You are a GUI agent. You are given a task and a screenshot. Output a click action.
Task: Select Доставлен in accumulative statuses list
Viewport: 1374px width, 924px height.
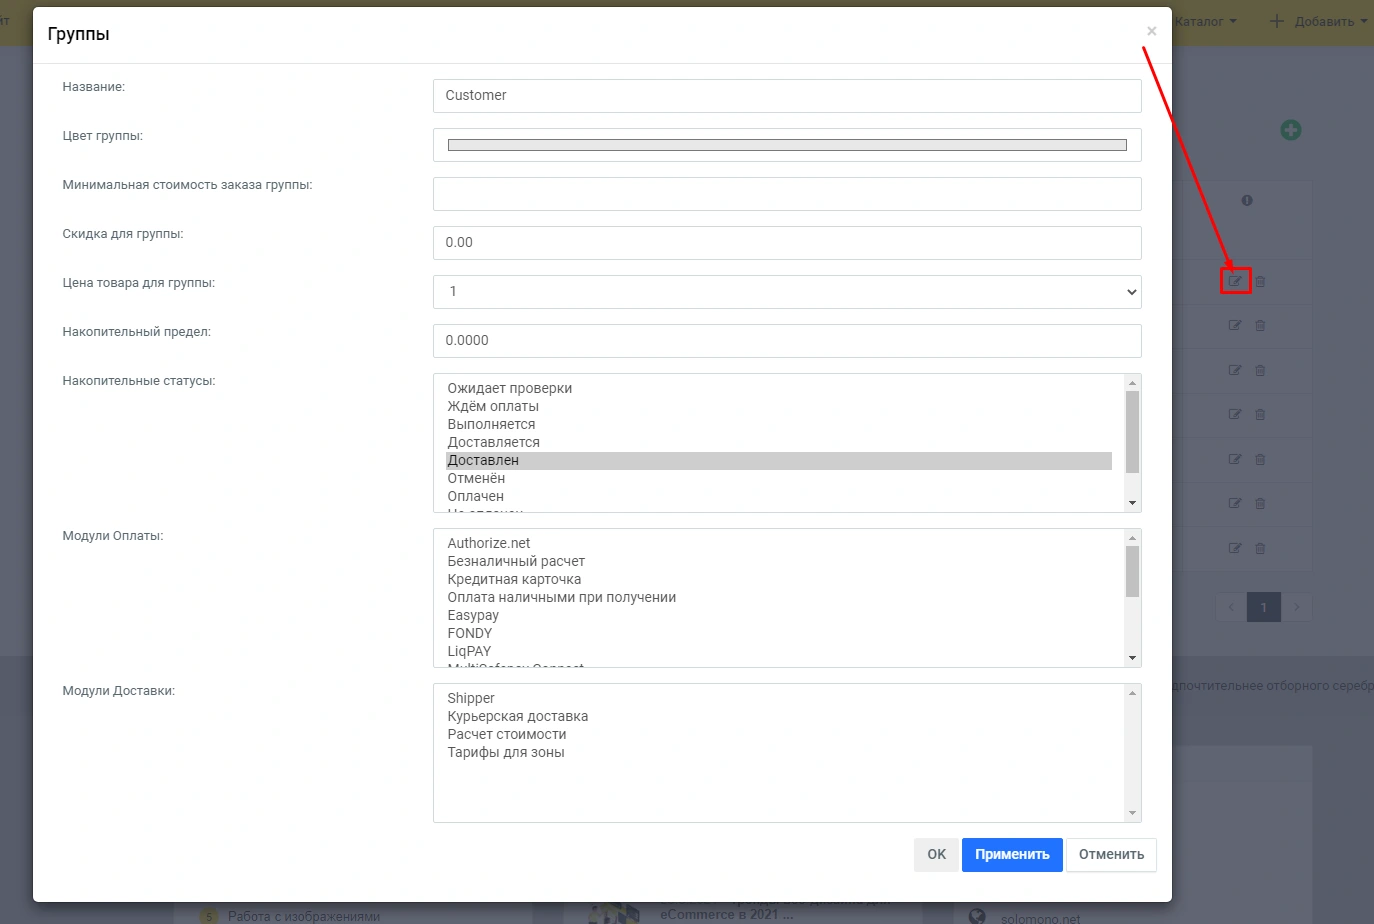(483, 460)
